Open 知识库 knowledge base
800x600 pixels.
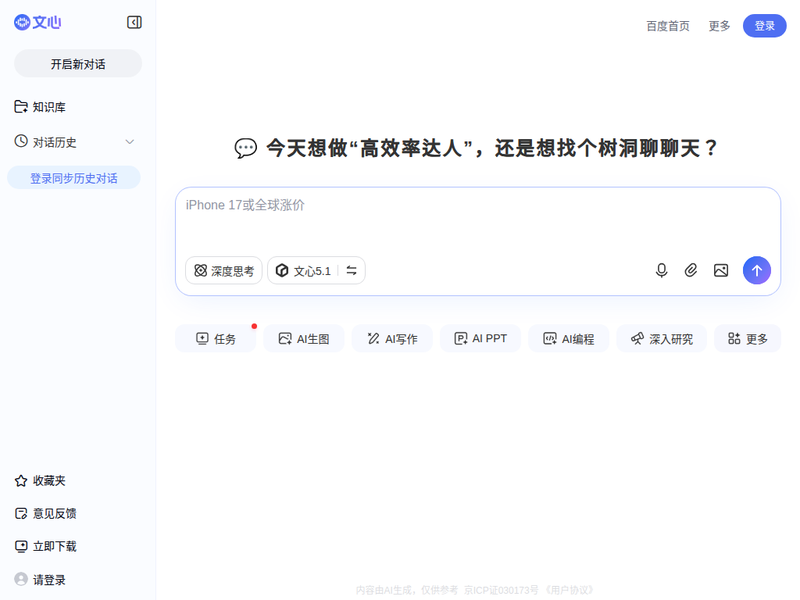(40, 107)
